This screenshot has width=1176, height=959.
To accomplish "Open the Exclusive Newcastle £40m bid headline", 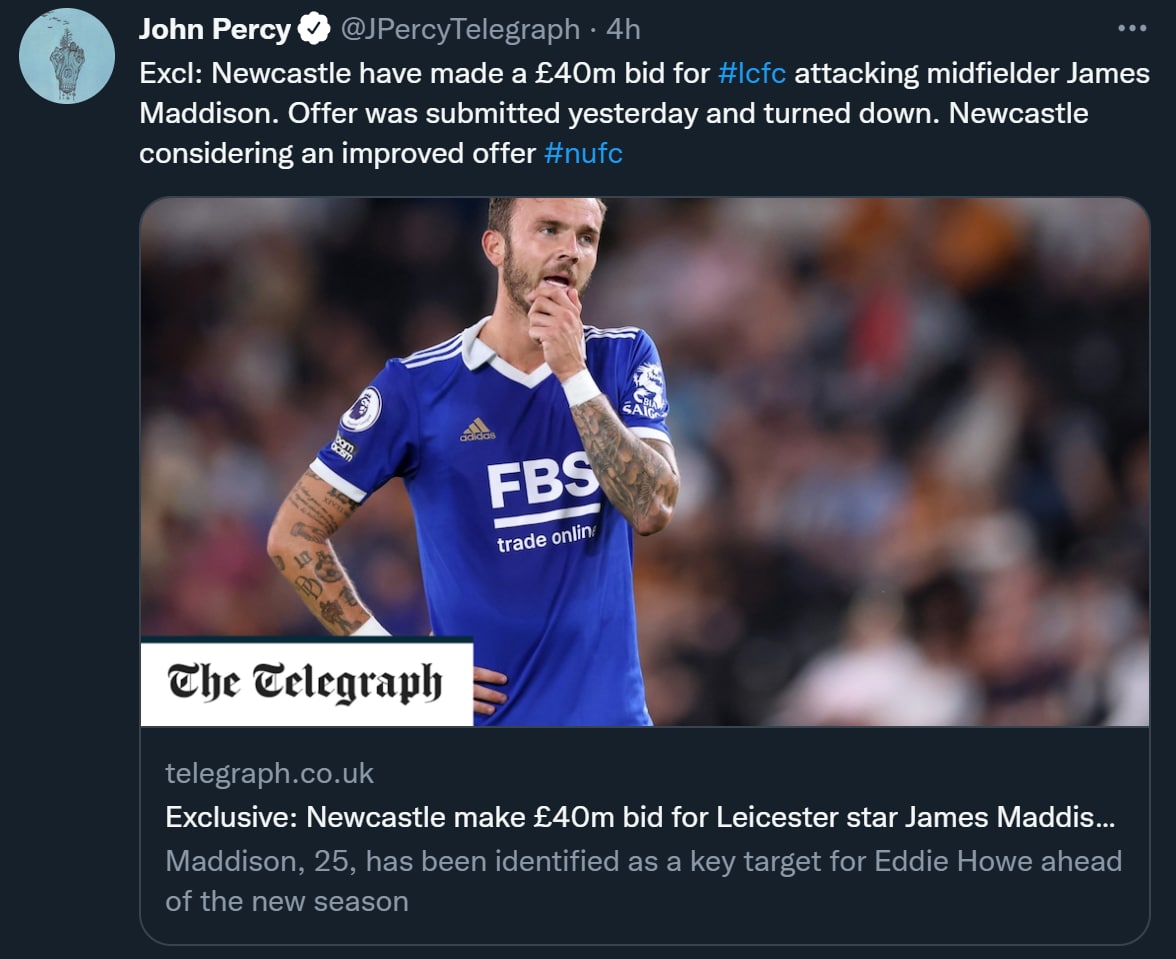I will point(640,817).
